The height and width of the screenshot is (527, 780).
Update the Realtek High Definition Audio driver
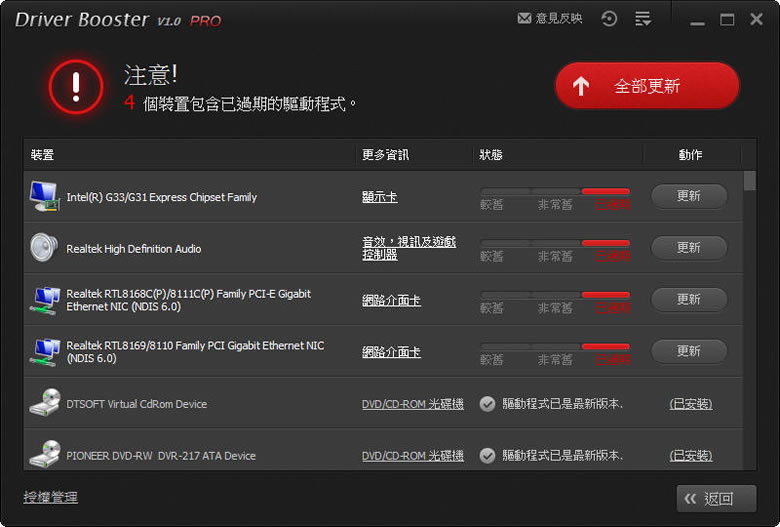(x=689, y=247)
